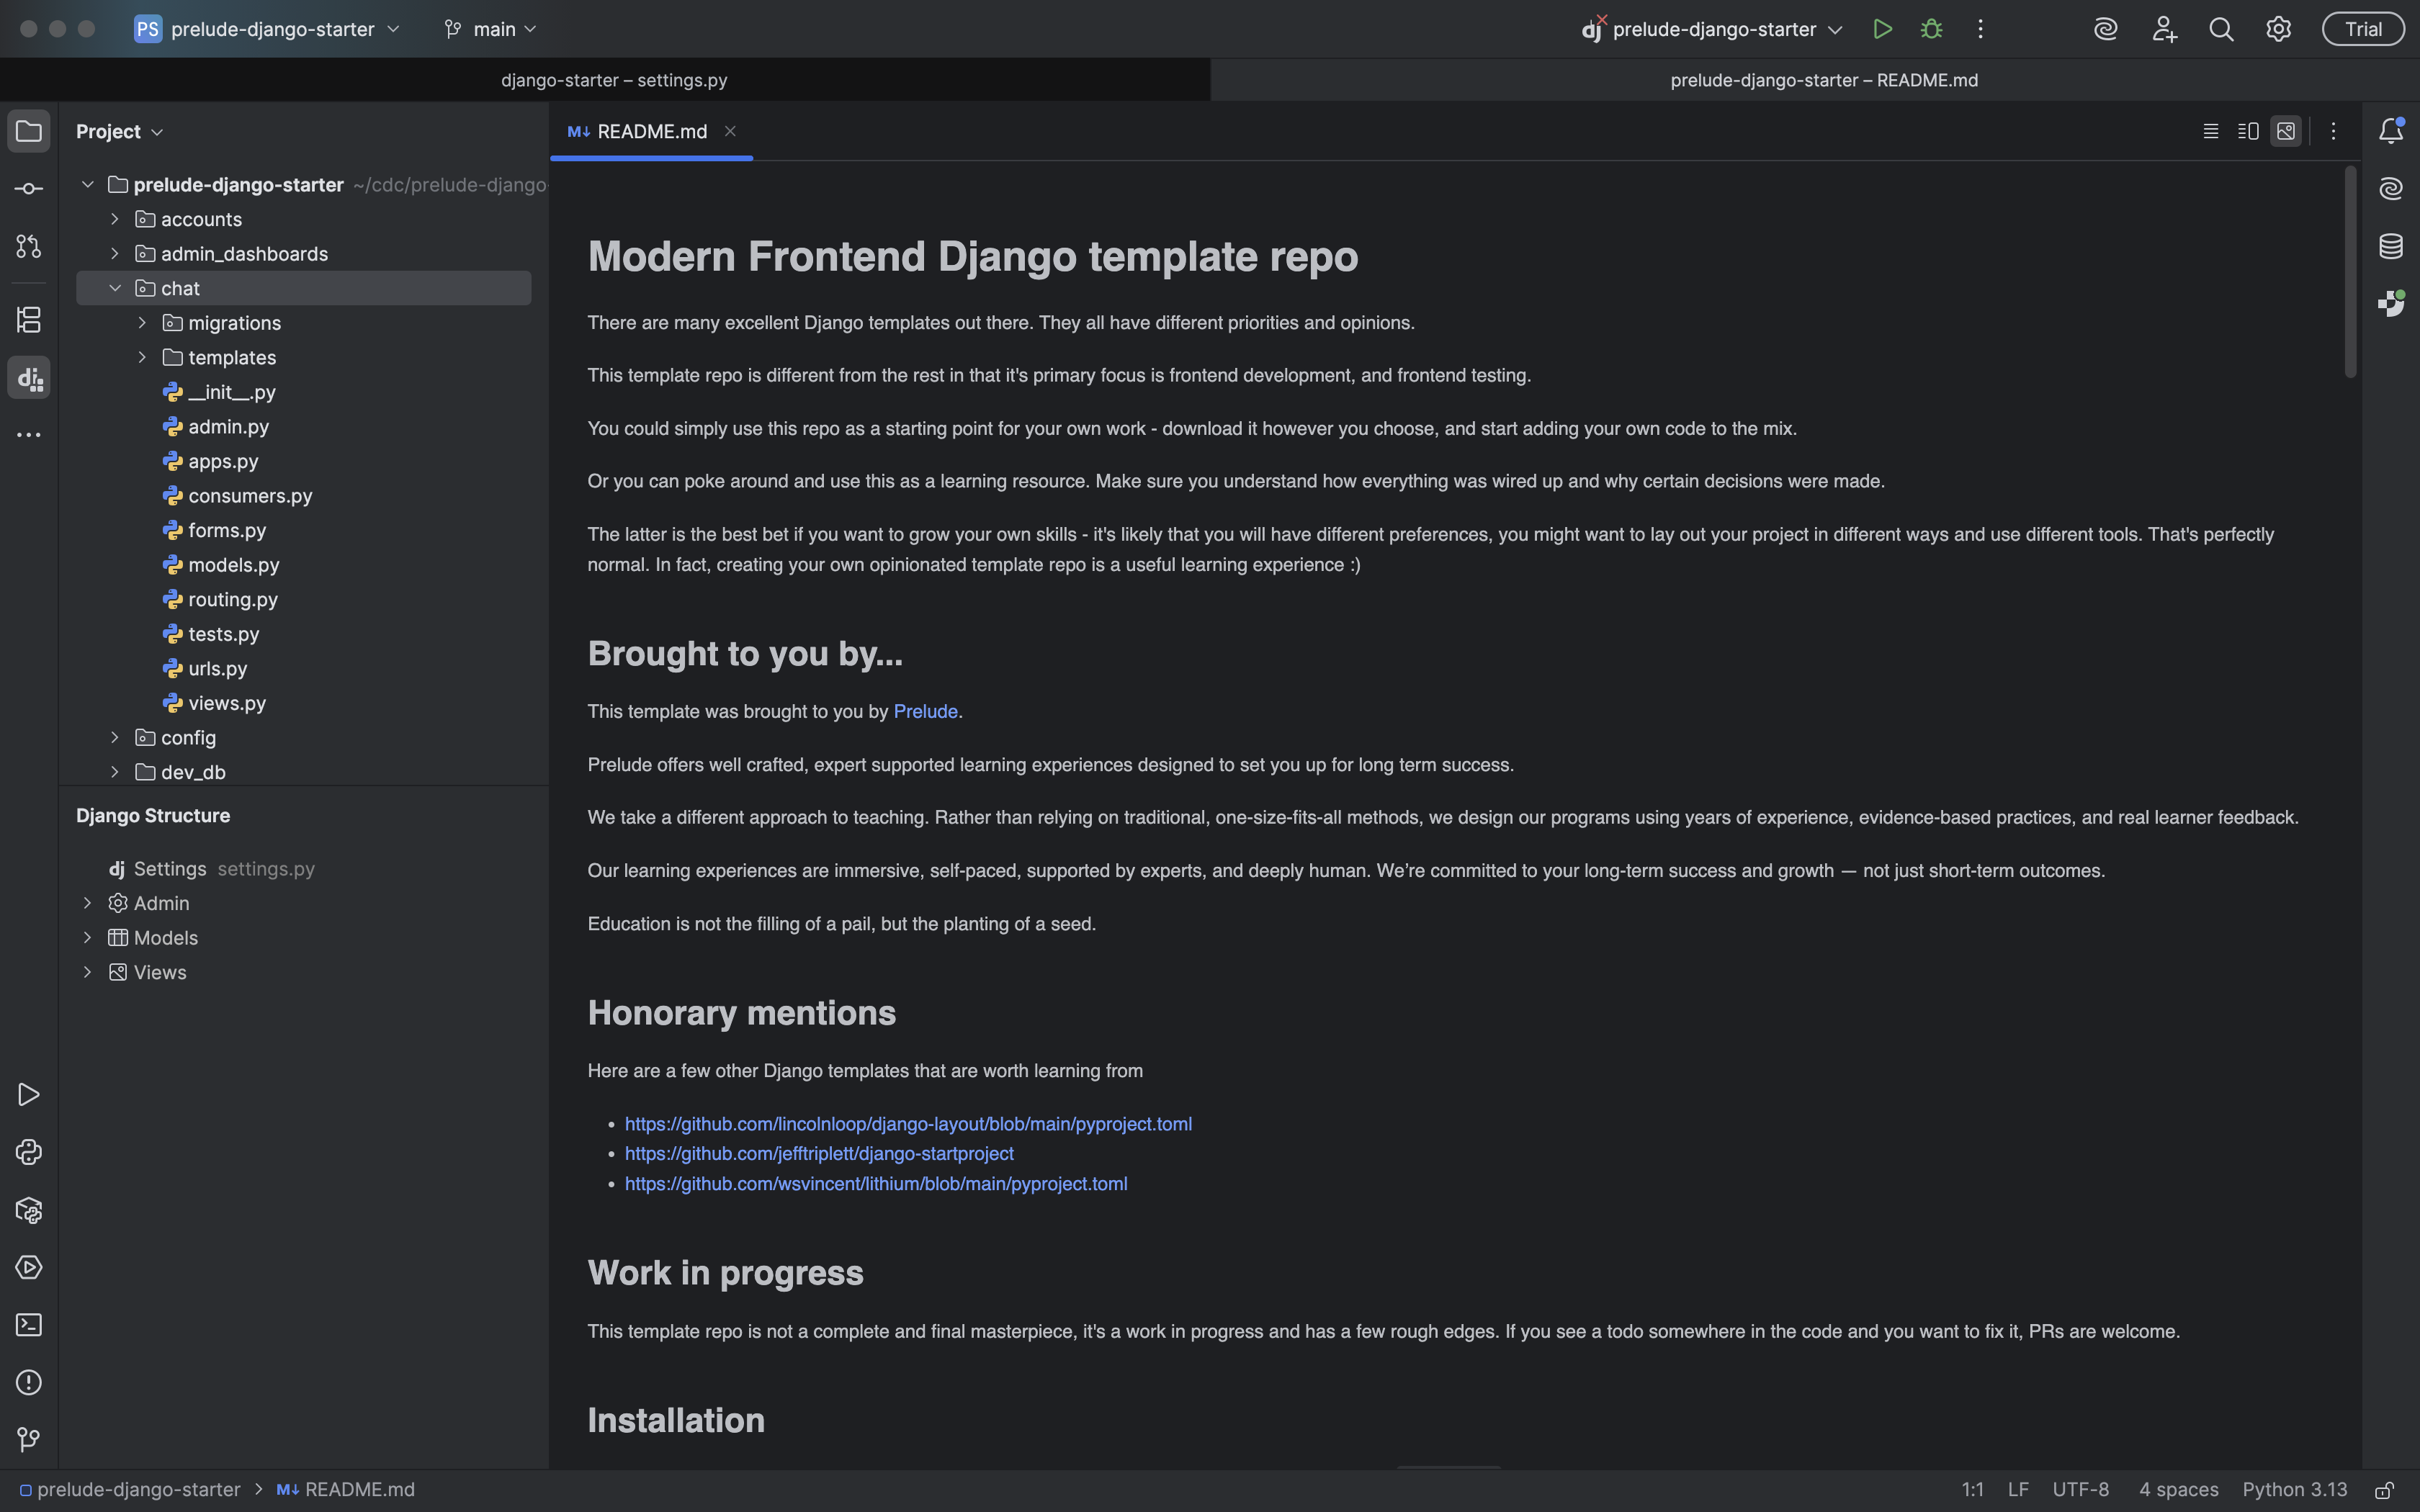Open the Project view dropdown
This screenshot has width=2420, height=1512.
pos(119,131)
